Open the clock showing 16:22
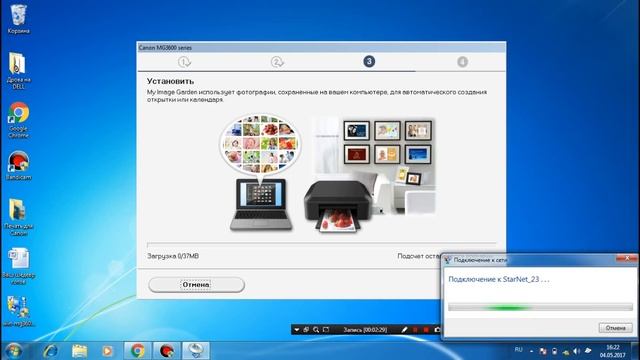Screen dimensions: 640x360 tap(612, 351)
